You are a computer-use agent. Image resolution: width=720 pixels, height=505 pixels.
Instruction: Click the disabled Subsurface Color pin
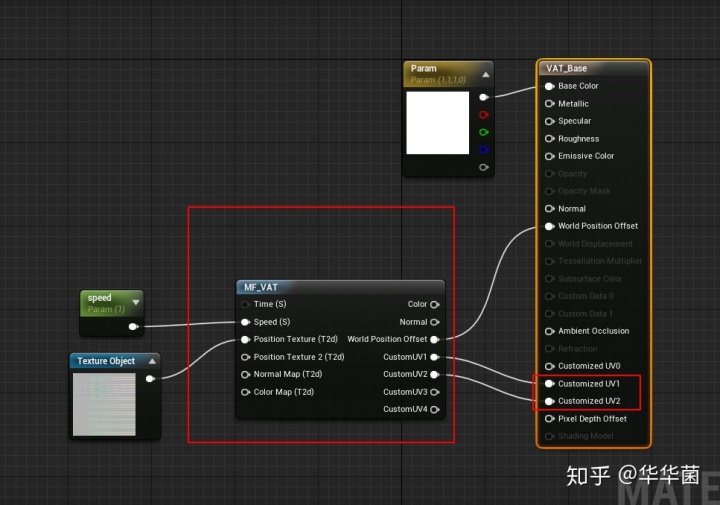pos(549,279)
